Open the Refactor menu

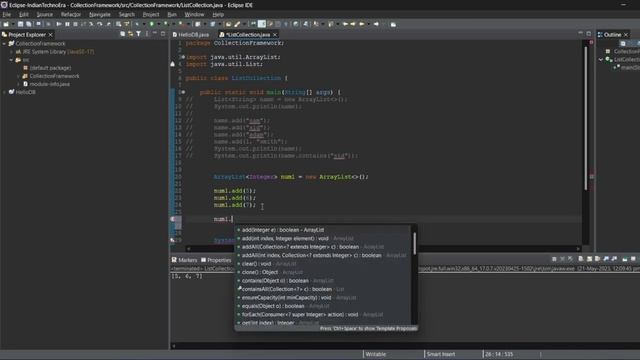(71, 14)
